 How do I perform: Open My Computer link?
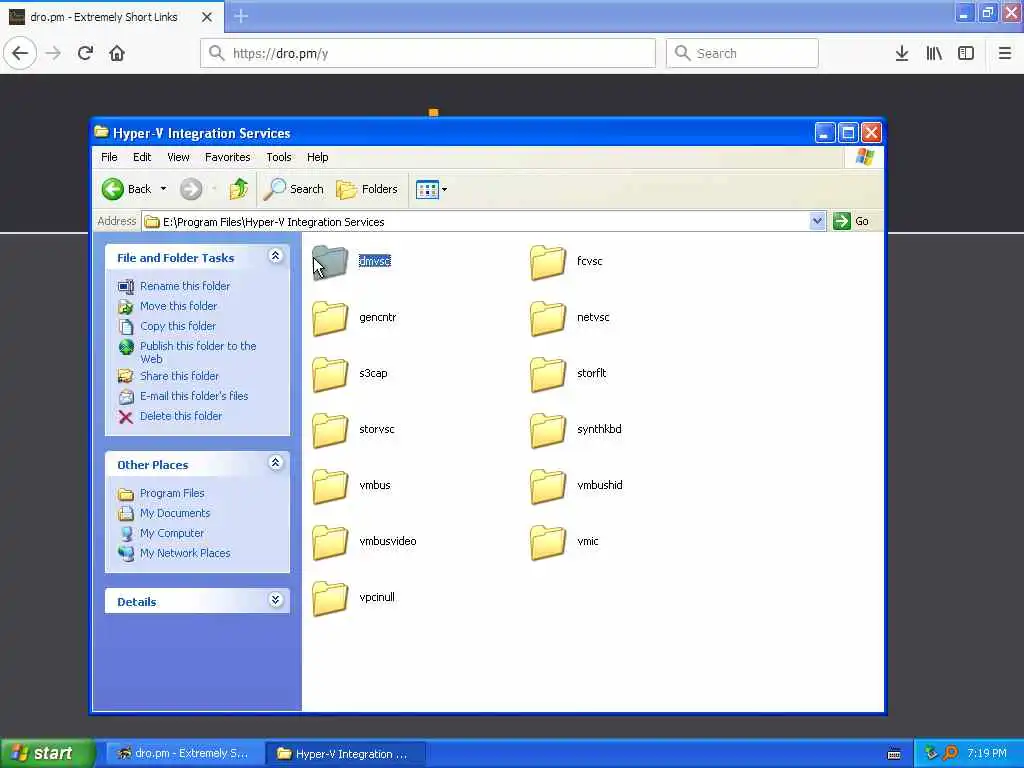point(172,534)
